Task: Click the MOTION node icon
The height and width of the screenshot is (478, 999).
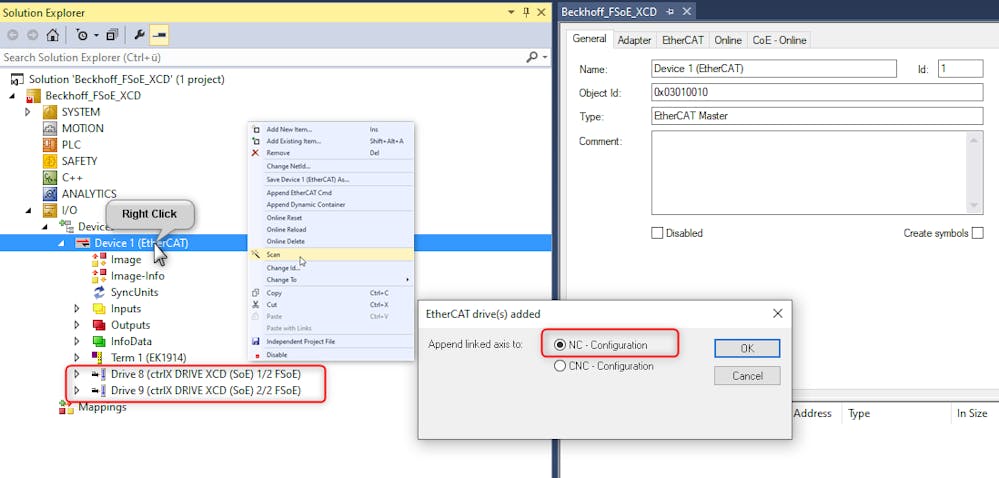Action: click(50, 128)
